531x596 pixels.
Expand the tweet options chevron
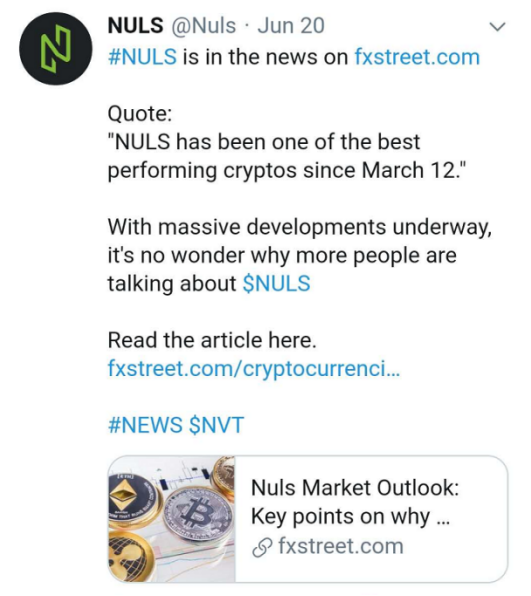[497, 27]
